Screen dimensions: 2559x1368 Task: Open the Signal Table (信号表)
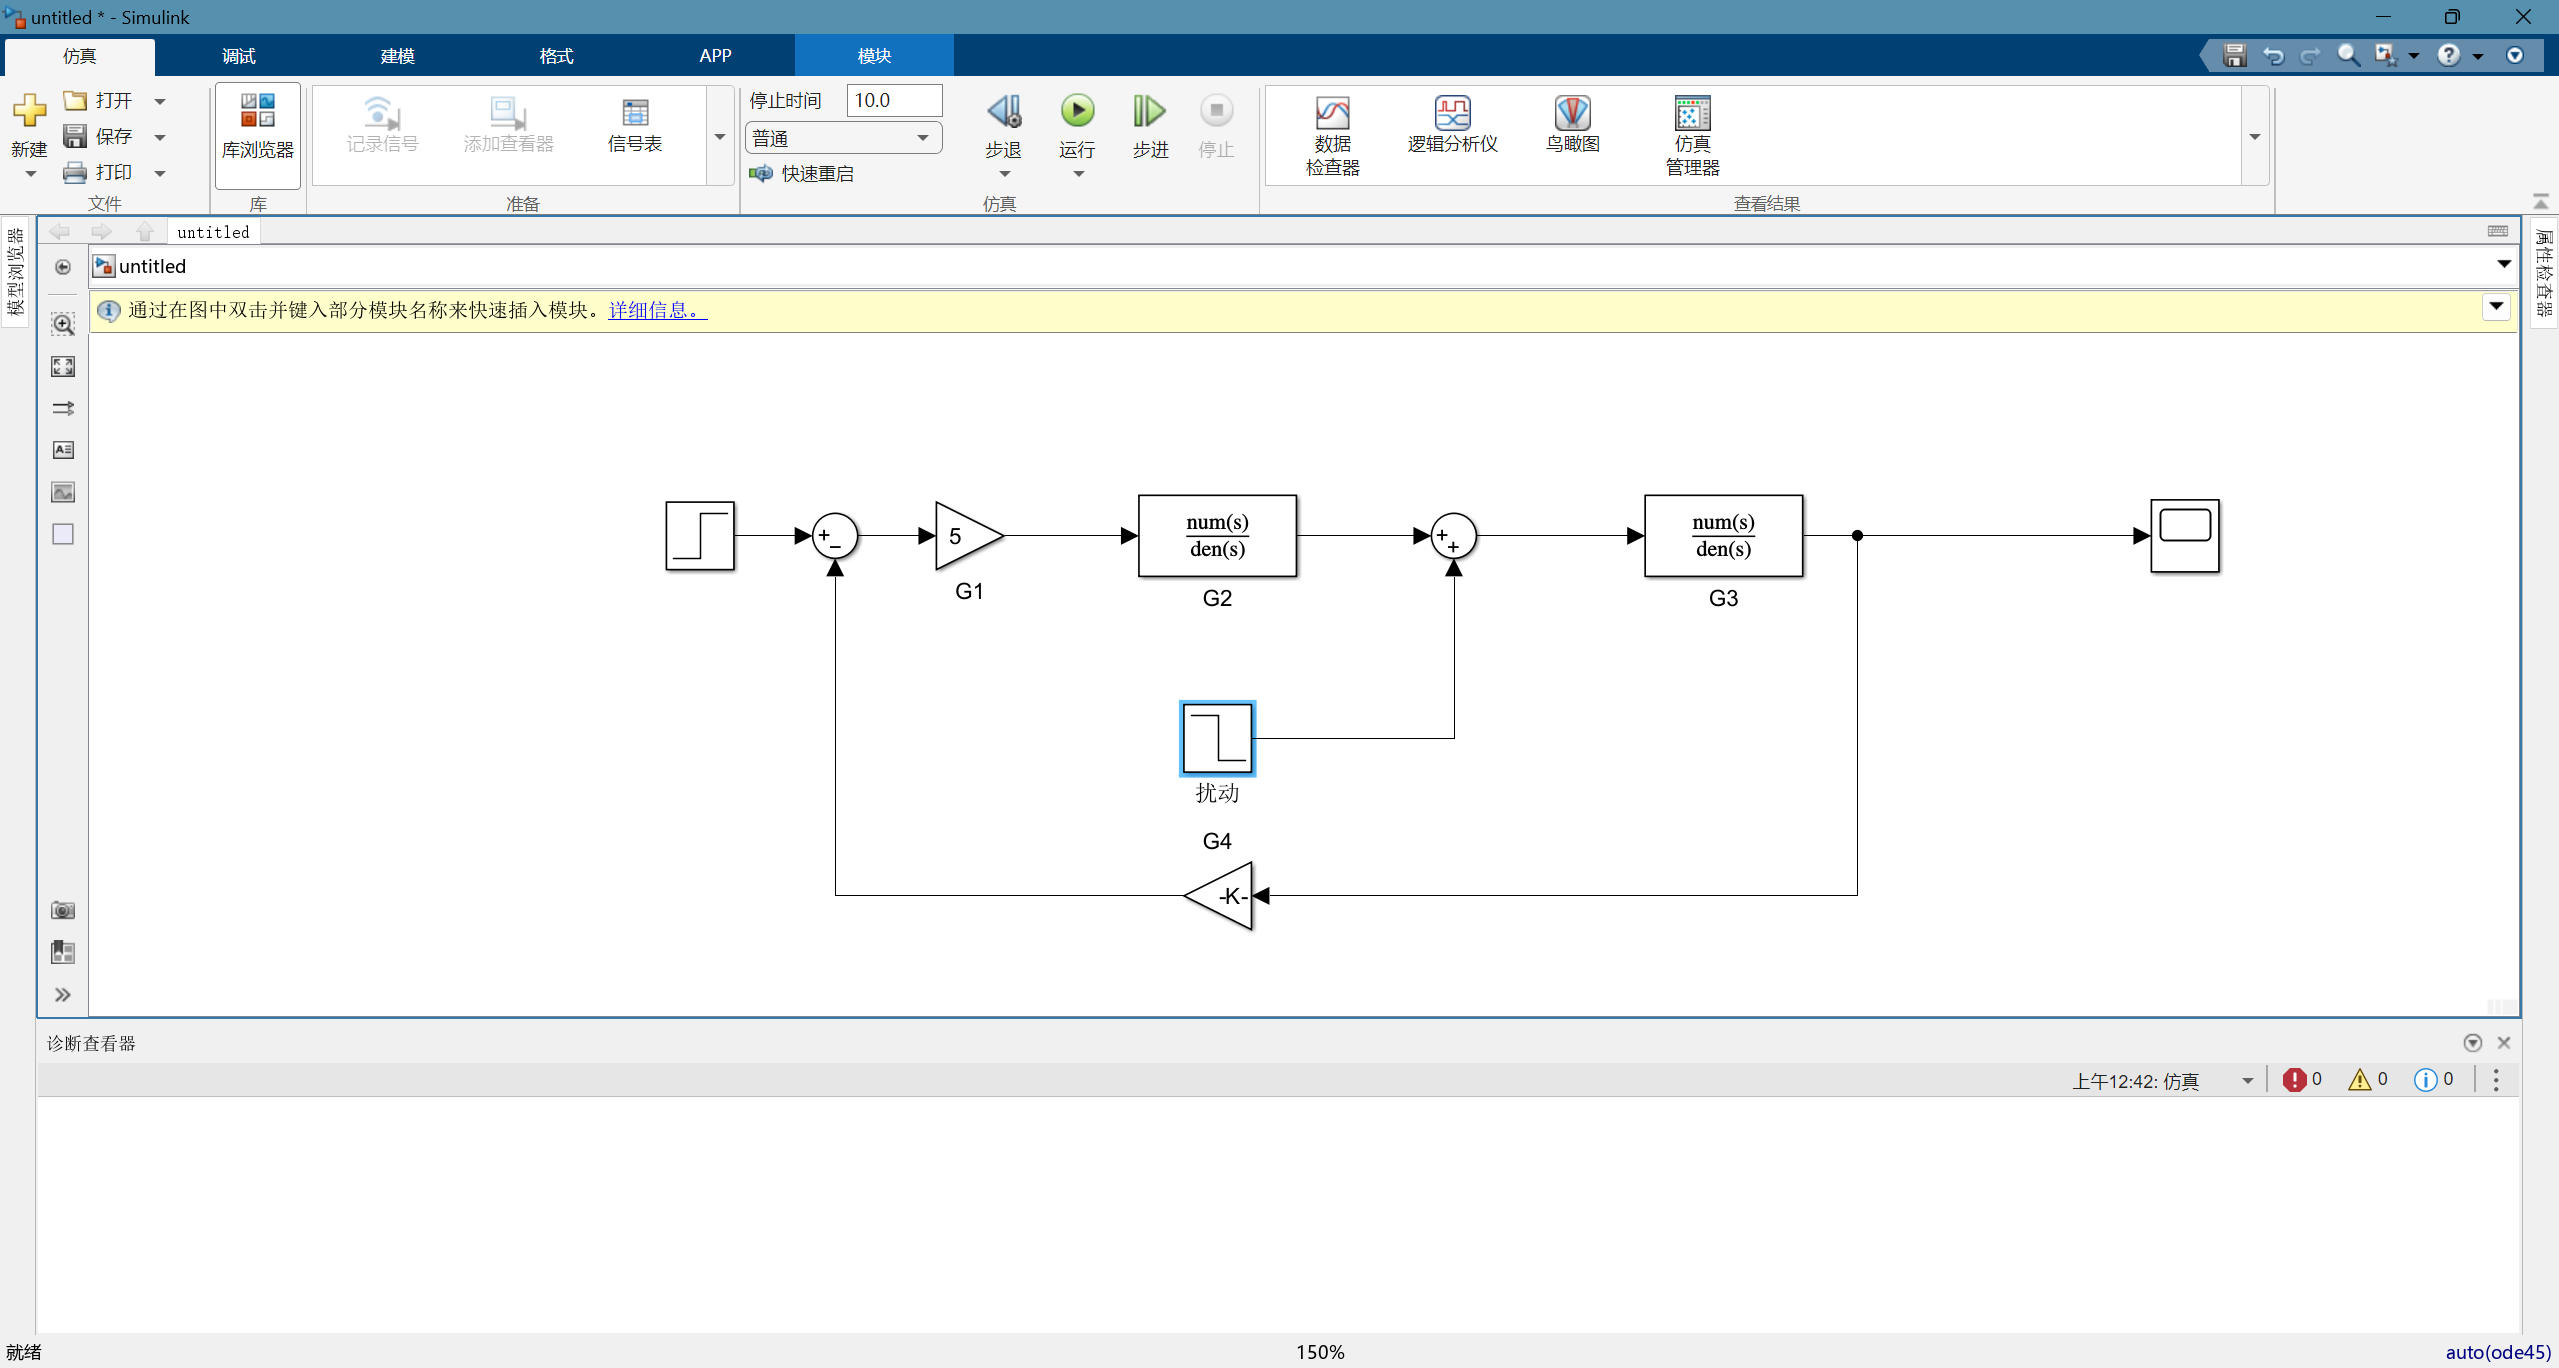pos(634,125)
